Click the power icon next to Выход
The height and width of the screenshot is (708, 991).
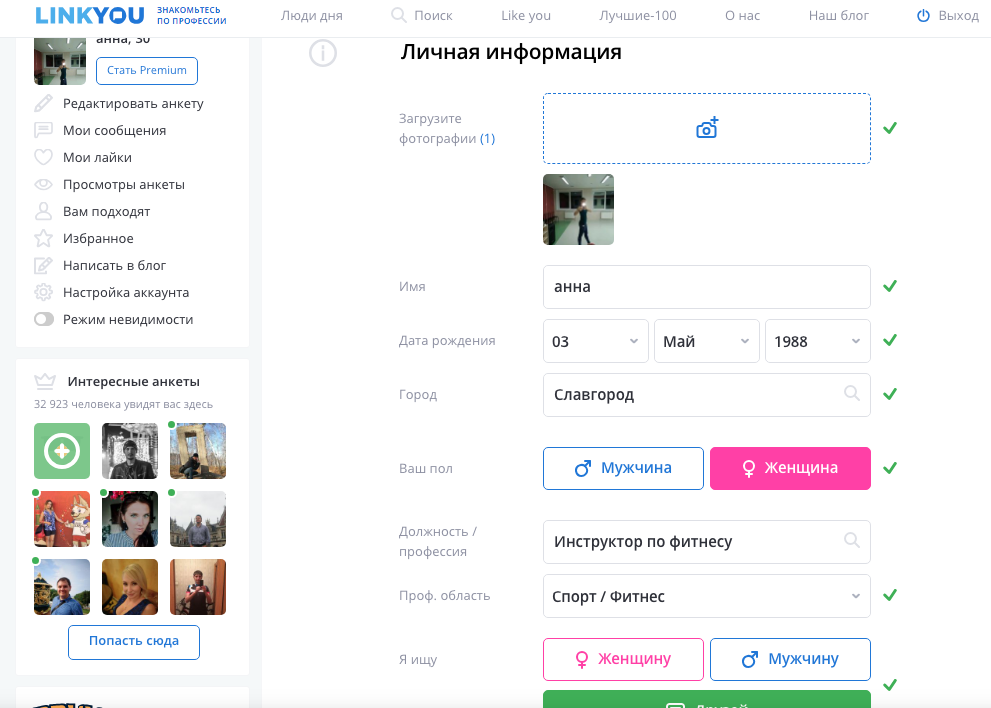click(923, 15)
